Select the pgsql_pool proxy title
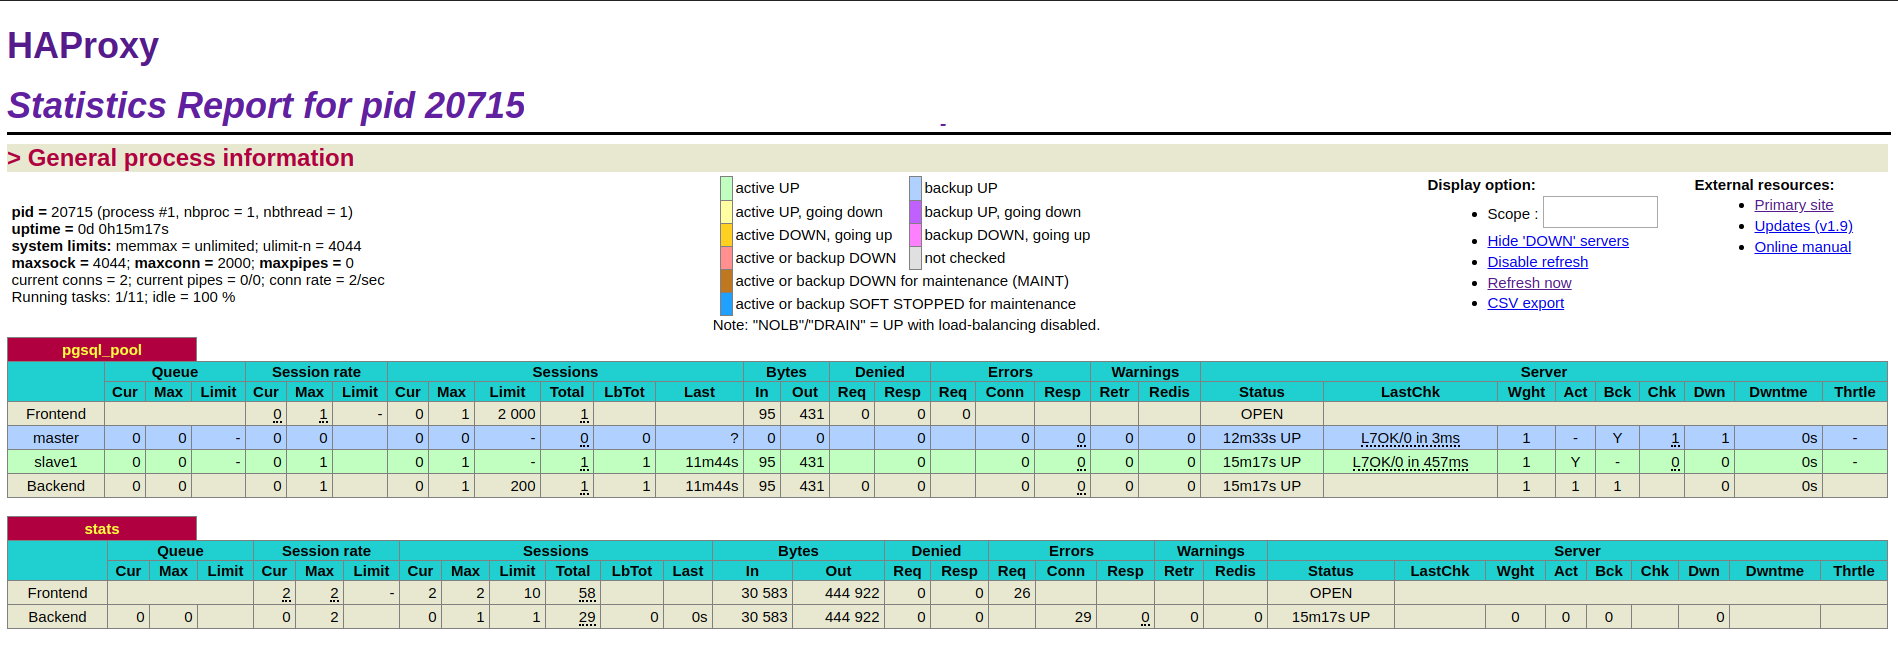 [102, 350]
